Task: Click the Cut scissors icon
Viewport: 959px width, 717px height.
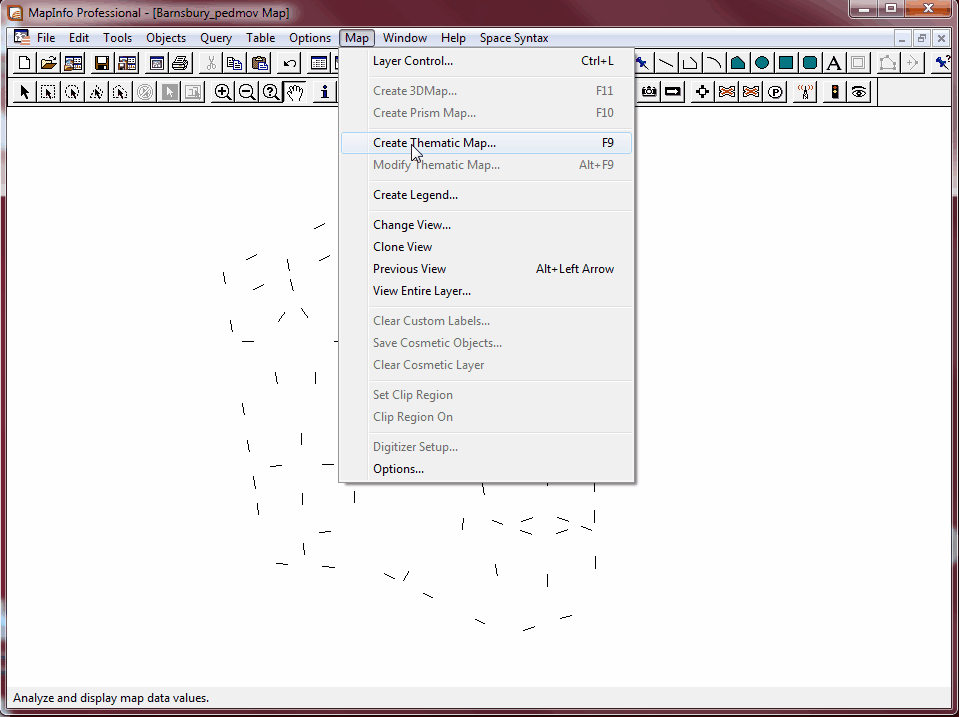Action: pyautogui.click(x=210, y=62)
